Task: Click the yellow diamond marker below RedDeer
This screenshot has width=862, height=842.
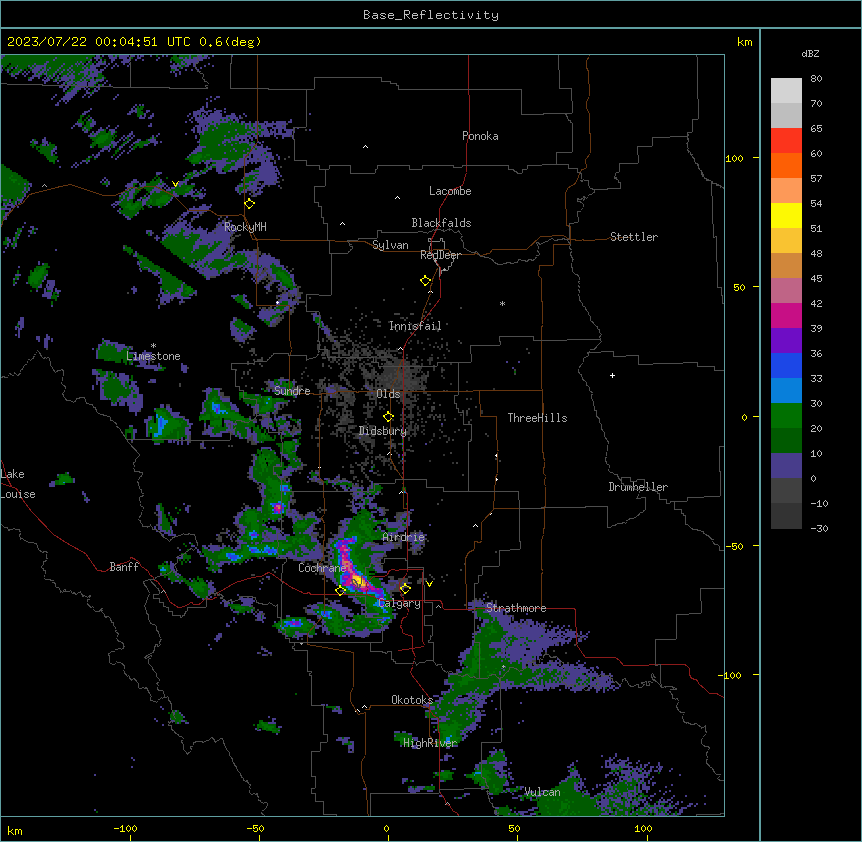Action: point(426,281)
